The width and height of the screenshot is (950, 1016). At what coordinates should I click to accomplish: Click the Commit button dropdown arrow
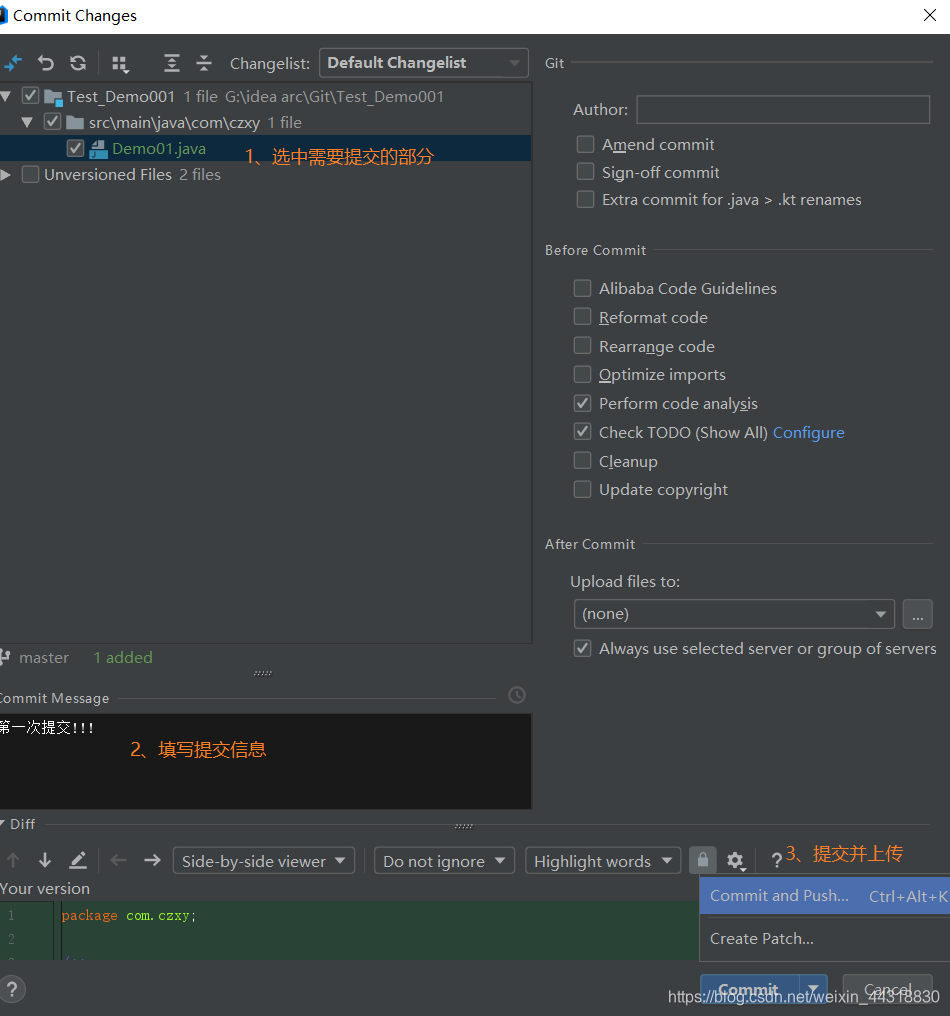(x=814, y=988)
